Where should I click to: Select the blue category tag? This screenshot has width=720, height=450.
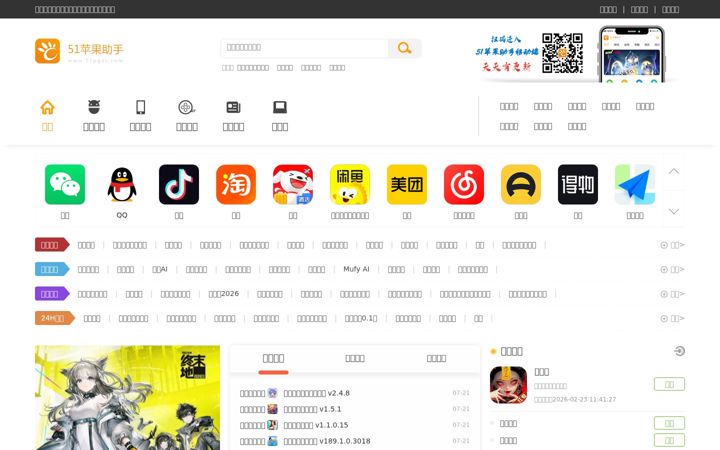point(52,269)
